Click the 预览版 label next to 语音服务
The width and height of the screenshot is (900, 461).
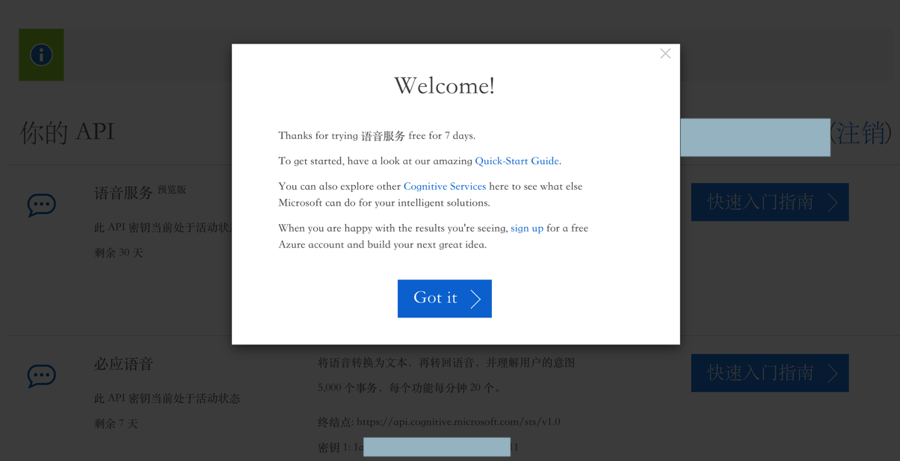tap(172, 190)
